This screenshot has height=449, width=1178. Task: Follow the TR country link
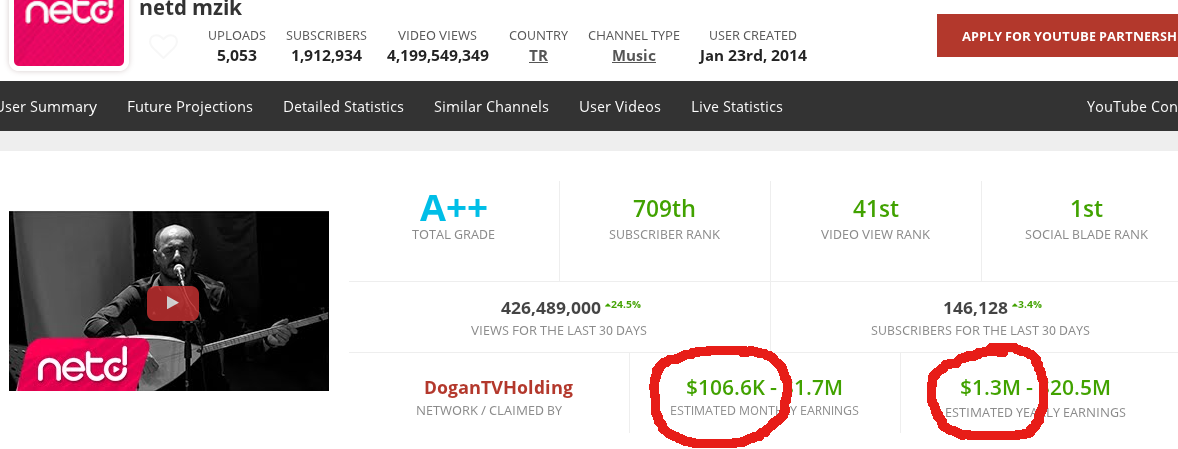point(538,56)
